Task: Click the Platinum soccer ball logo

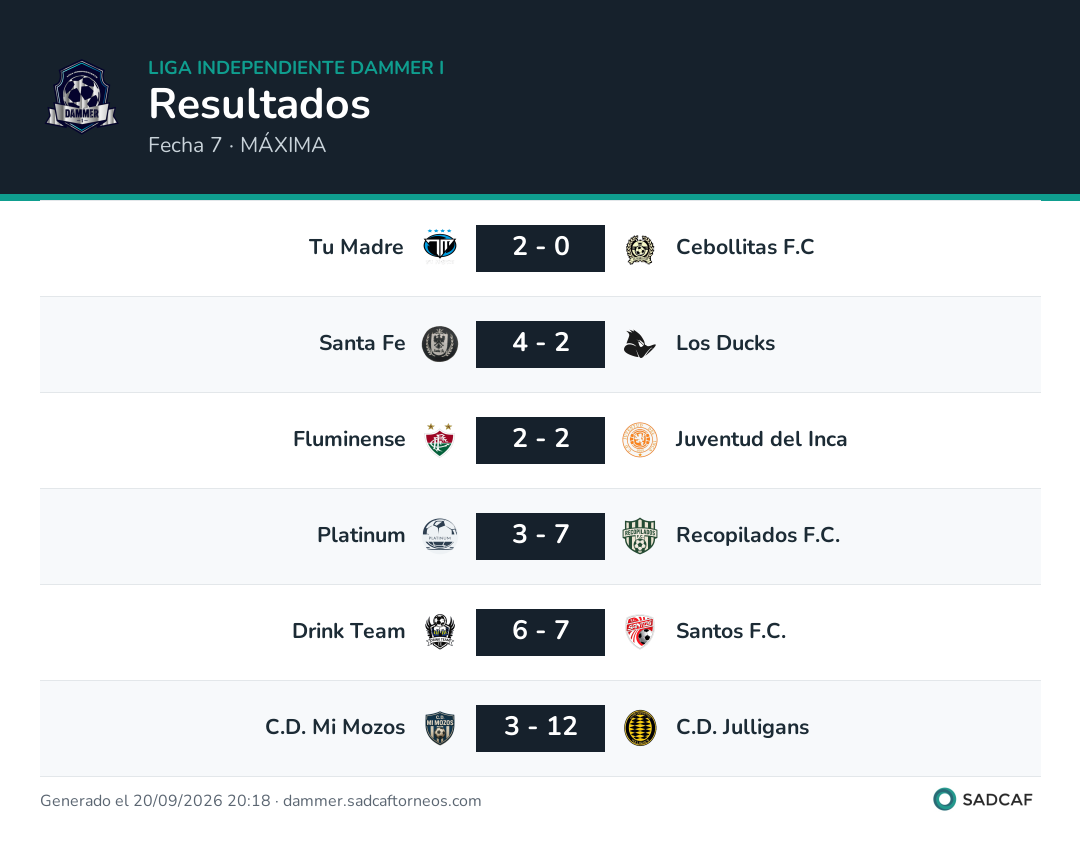Action: [439, 535]
